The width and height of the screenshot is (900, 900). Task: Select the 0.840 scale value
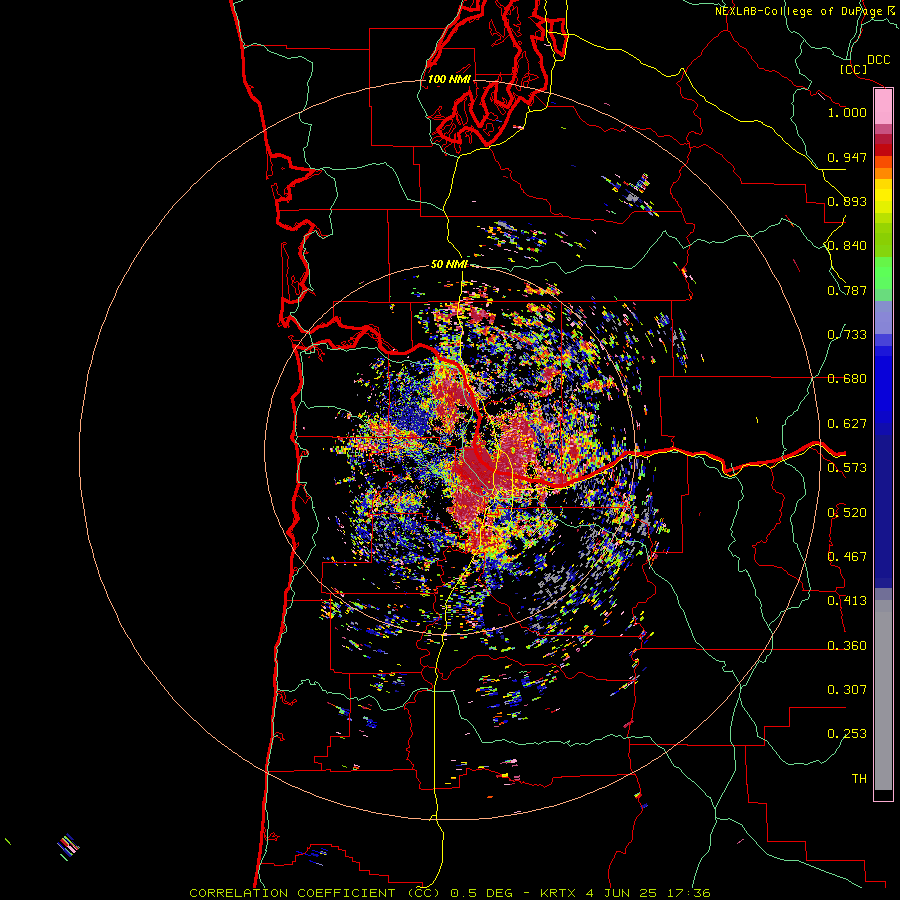(x=847, y=246)
